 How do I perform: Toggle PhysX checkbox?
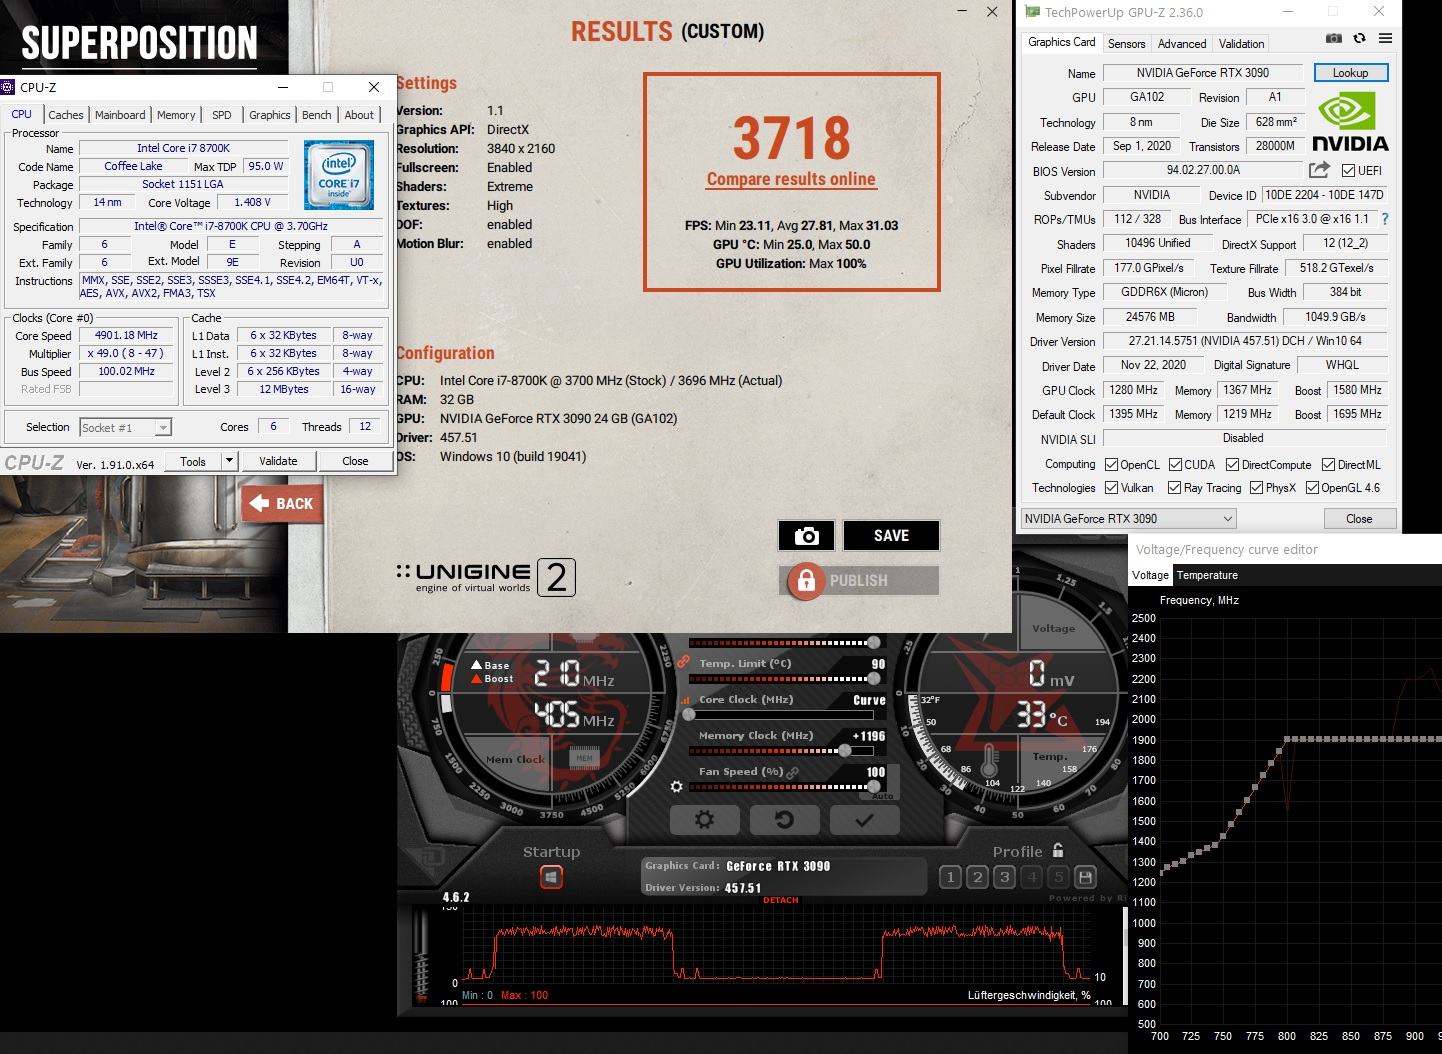coord(1256,488)
